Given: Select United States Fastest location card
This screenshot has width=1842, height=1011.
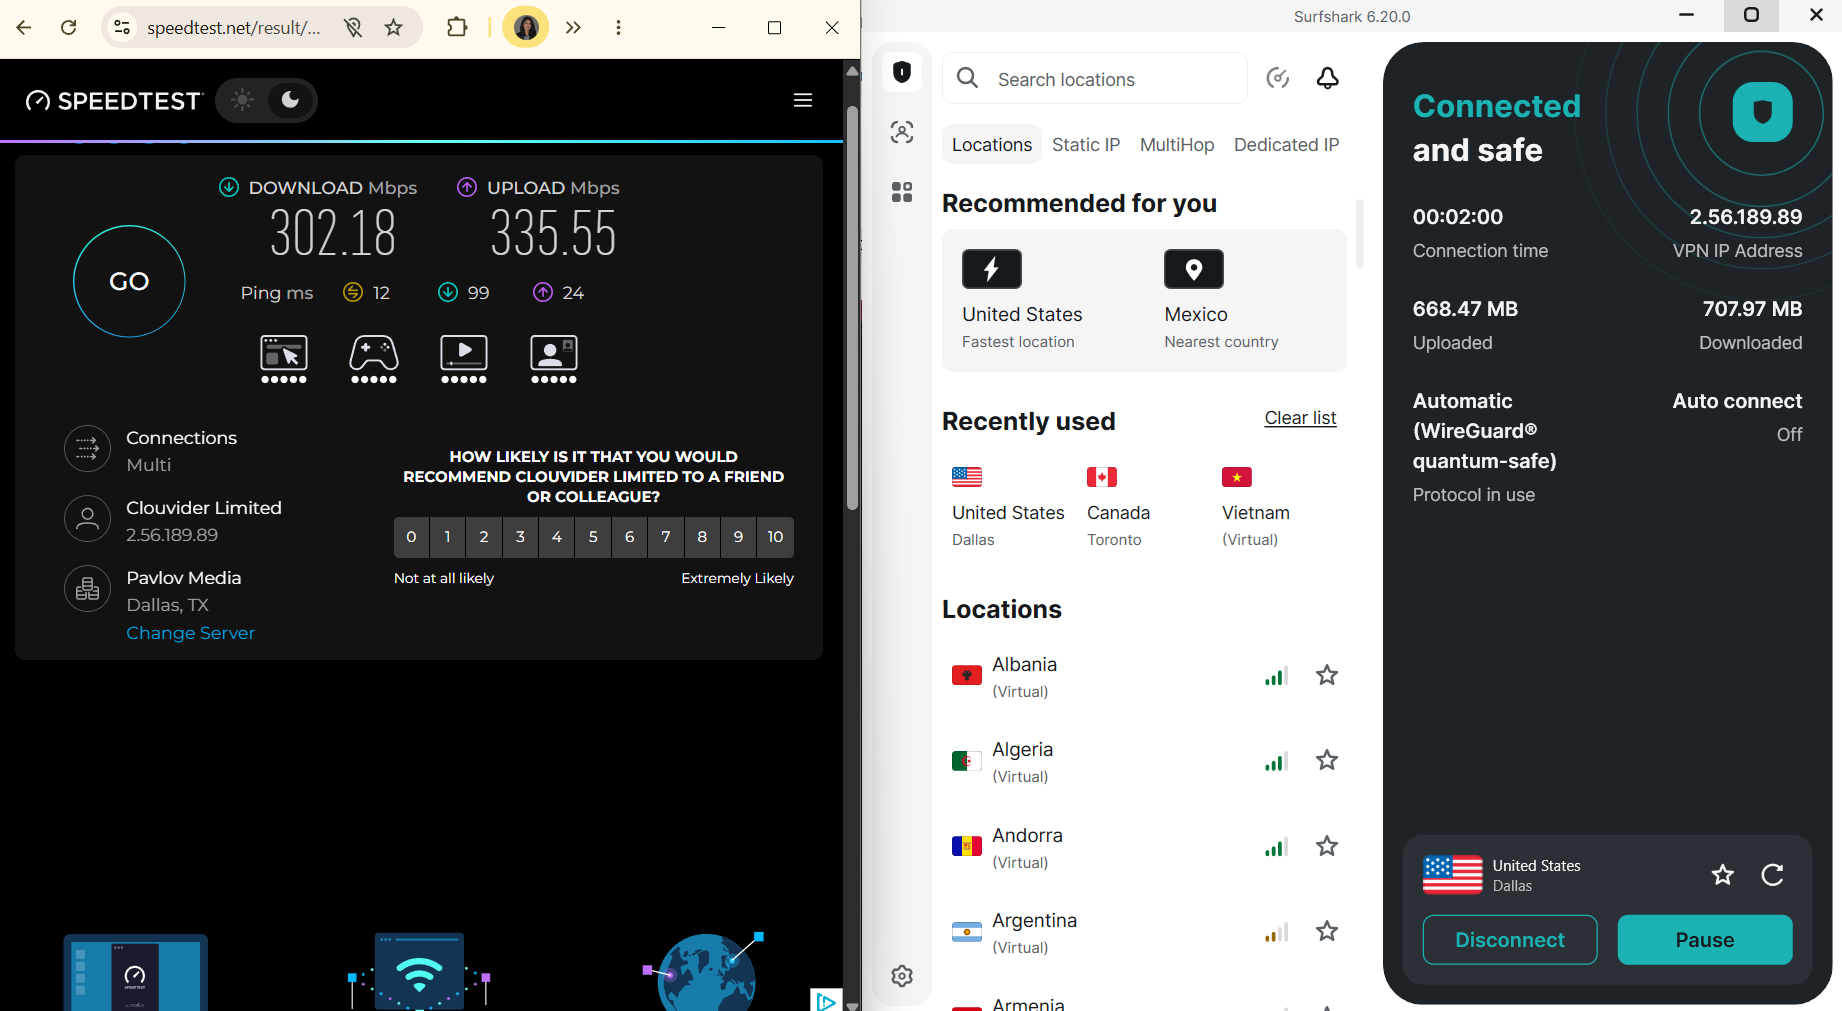Looking at the screenshot, I should coord(1023,300).
